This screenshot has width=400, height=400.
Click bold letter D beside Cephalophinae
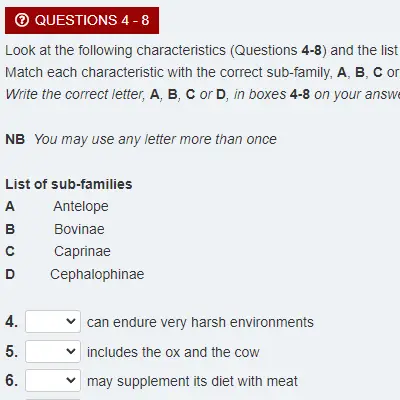pyautogui.click(x=10, y=274)
